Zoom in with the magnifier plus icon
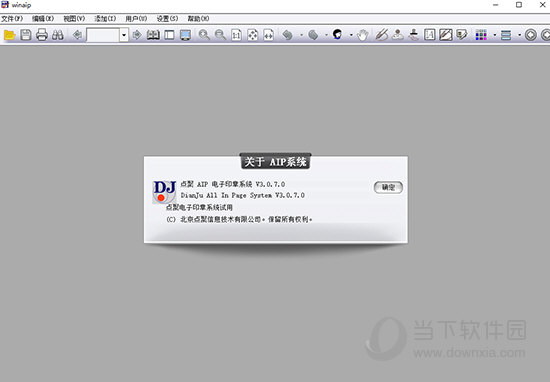This screenshot has height=382, width=550. (x=204, y=35)
